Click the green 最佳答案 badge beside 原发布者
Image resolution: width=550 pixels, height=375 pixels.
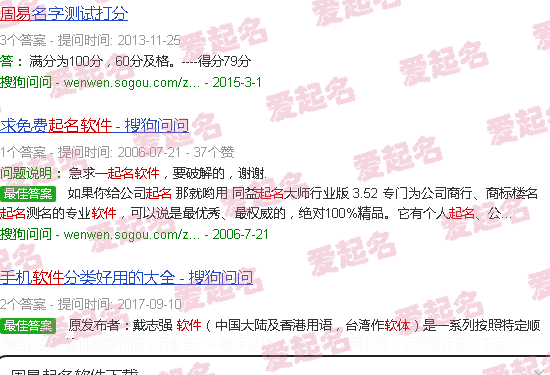pyautogui.click(x=28, y=326)
